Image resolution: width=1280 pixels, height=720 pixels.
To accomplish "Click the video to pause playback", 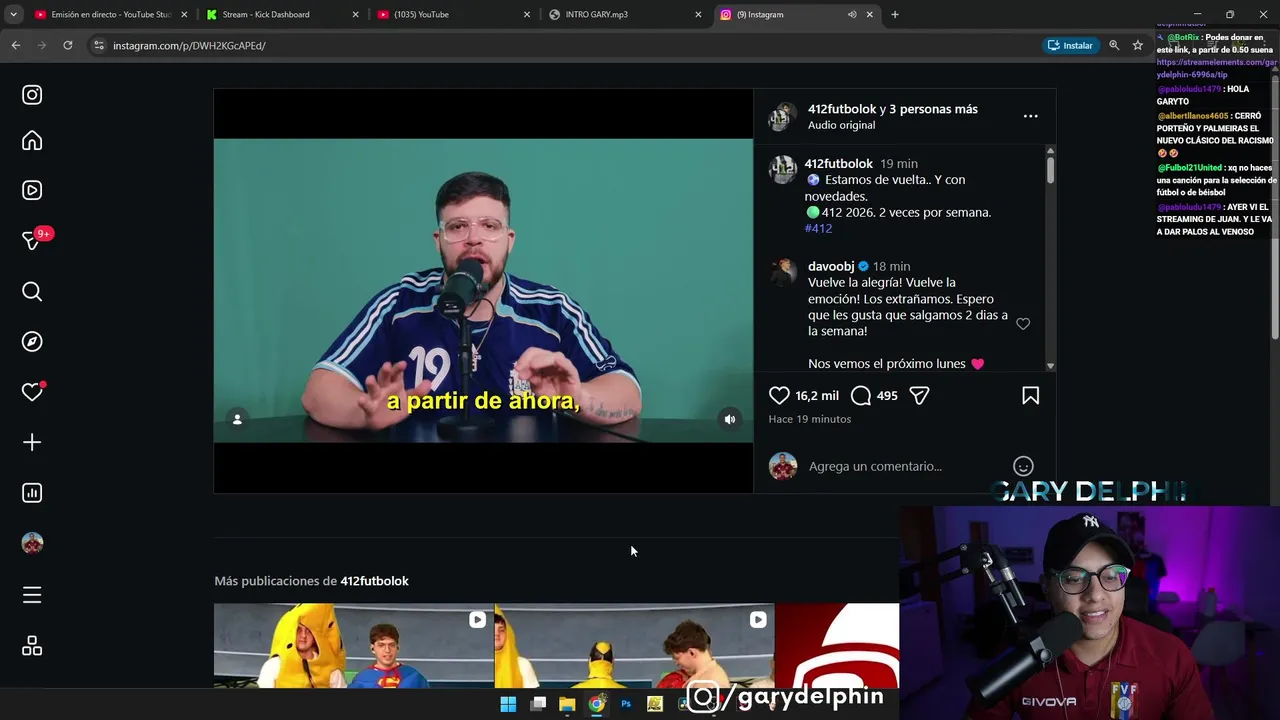I will [x=483, y=290].
